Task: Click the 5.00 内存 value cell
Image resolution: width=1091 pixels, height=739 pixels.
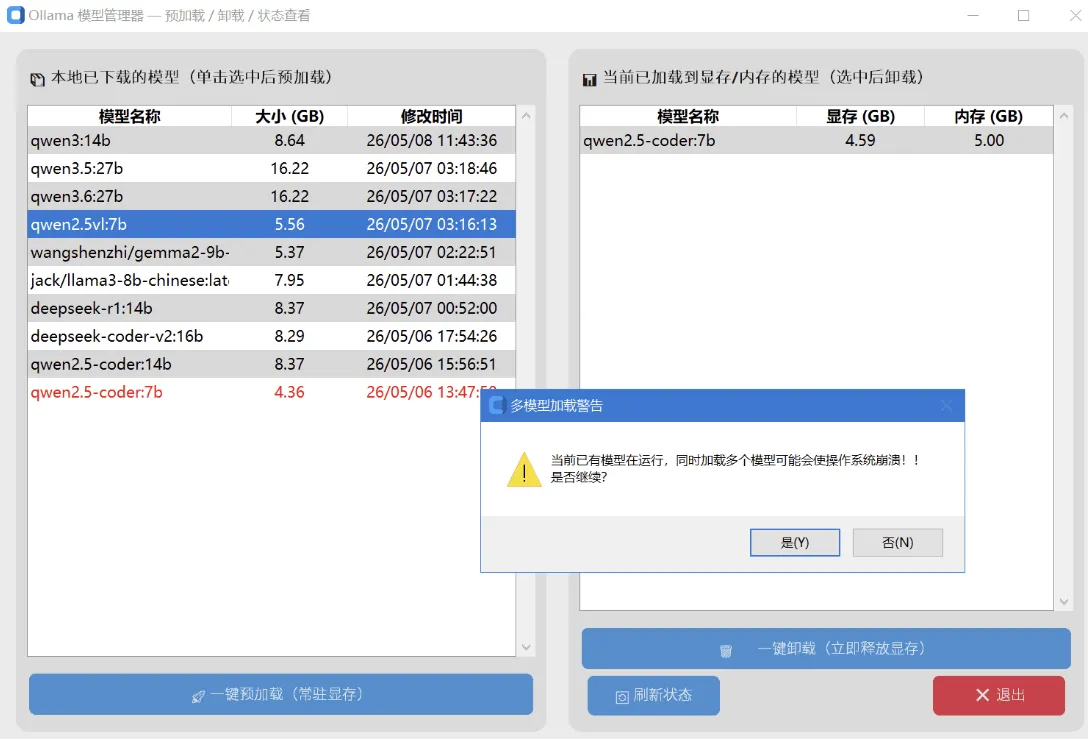Action: 989,141
